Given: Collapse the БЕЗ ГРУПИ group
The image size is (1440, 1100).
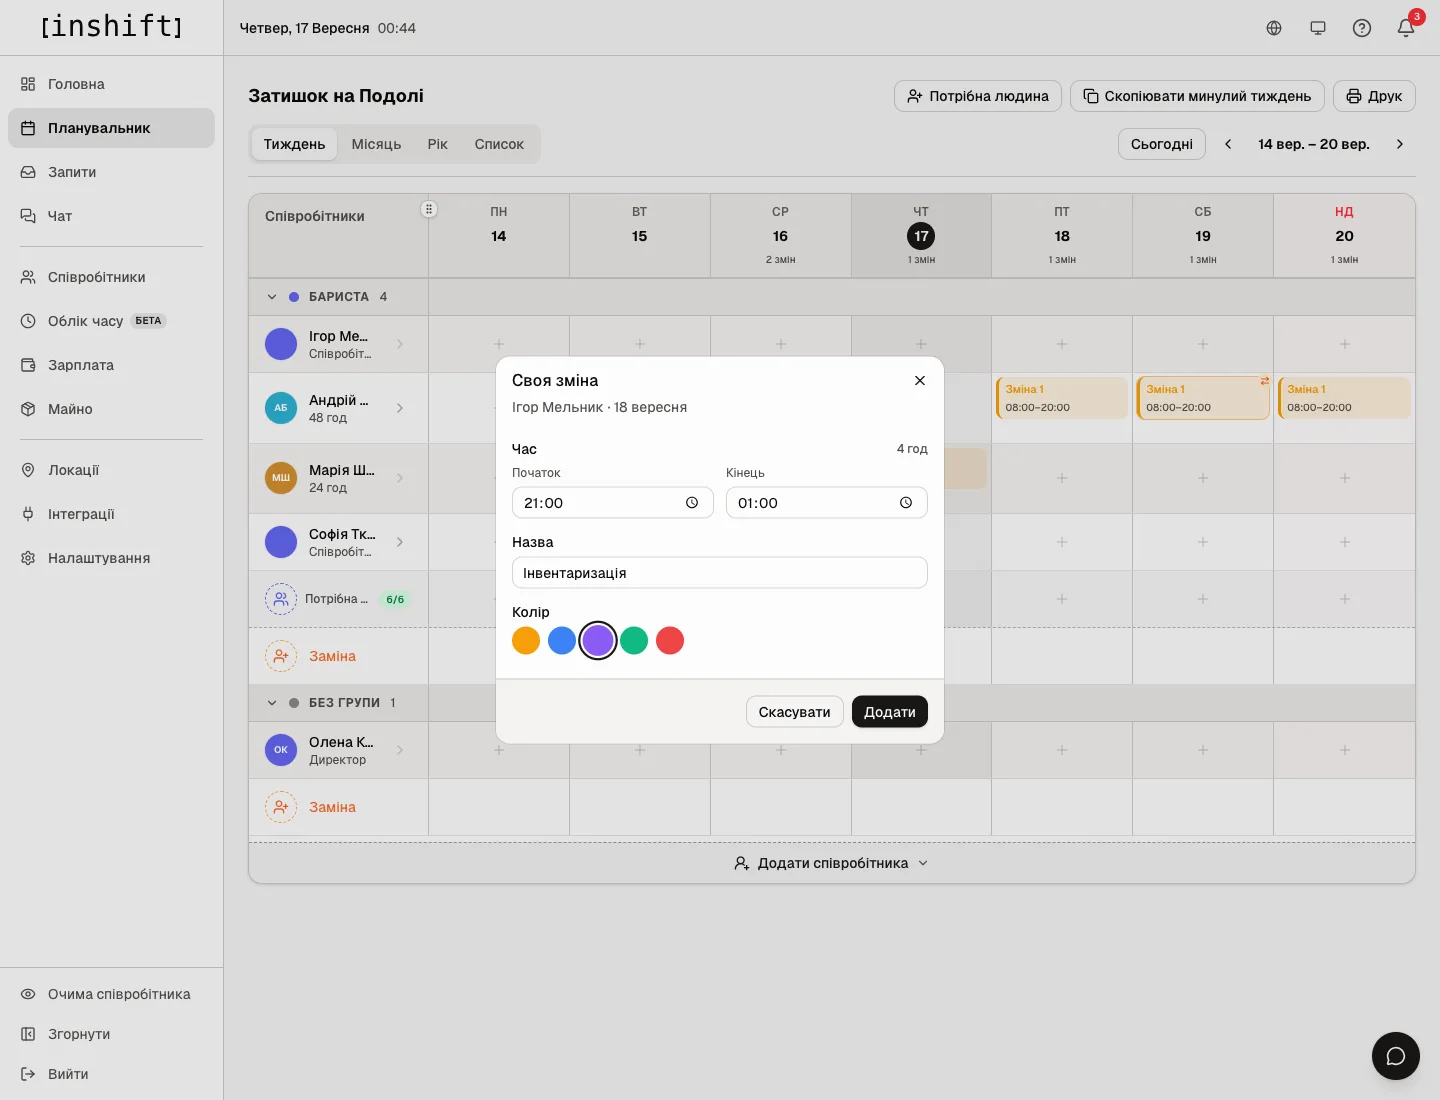Looking at the screenshot, I should (x=272, y=703).
